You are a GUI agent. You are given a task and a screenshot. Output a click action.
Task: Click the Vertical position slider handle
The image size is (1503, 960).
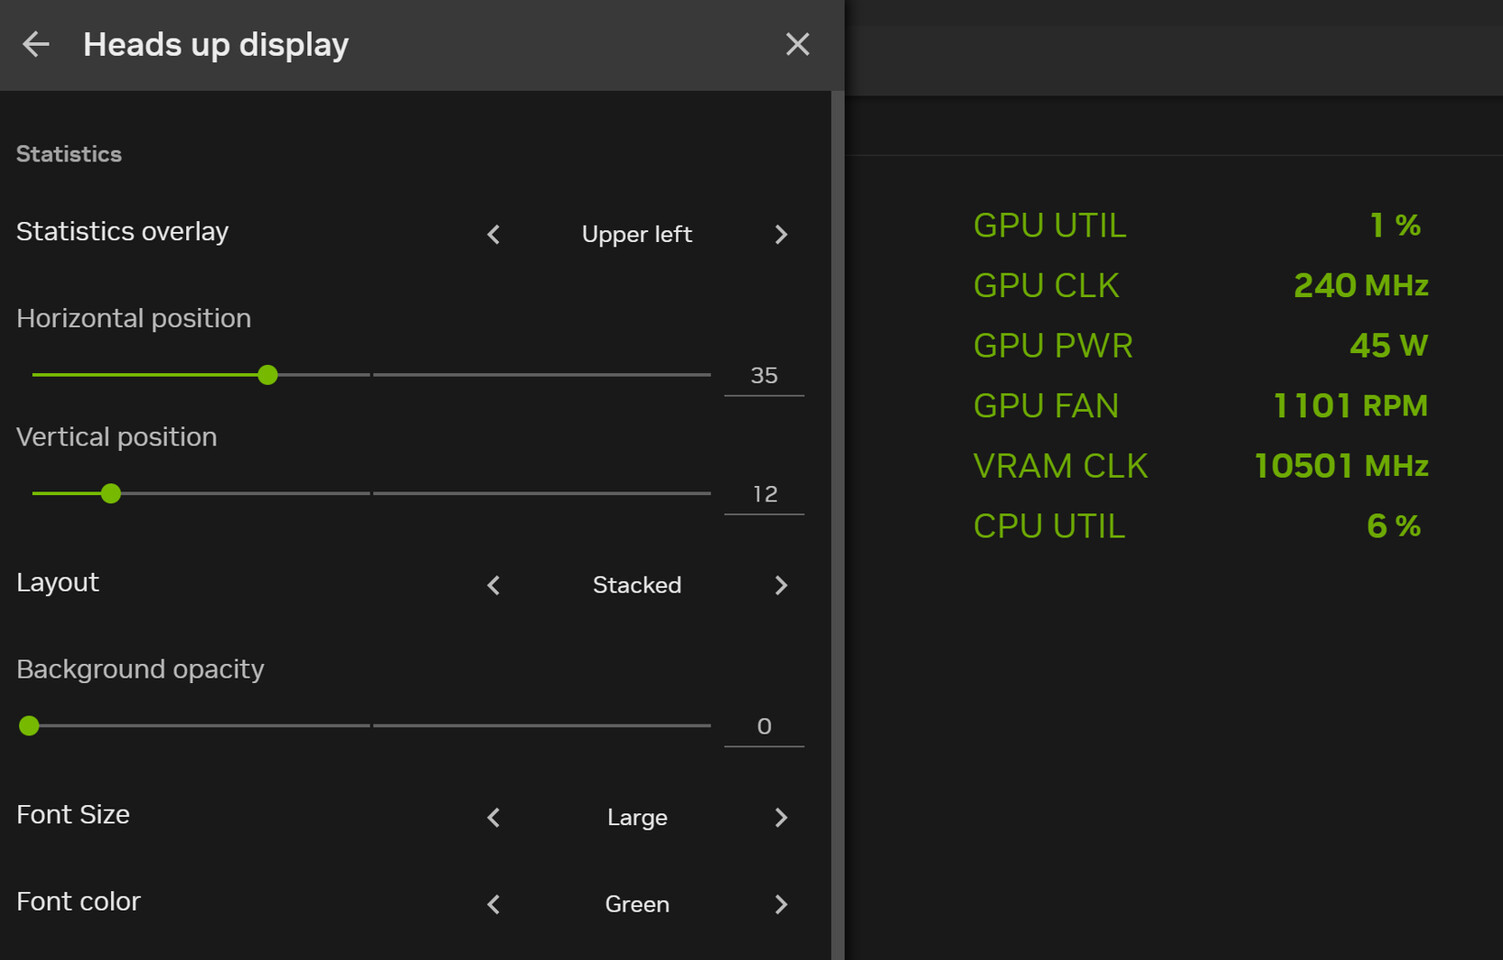110,493
